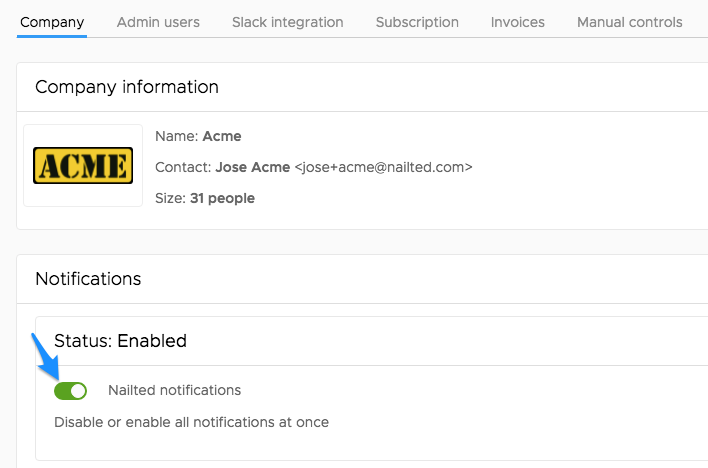This screenshot has height=468, width=708.
Task: Click the Company information heading
Action: click(x=127, y=87)
